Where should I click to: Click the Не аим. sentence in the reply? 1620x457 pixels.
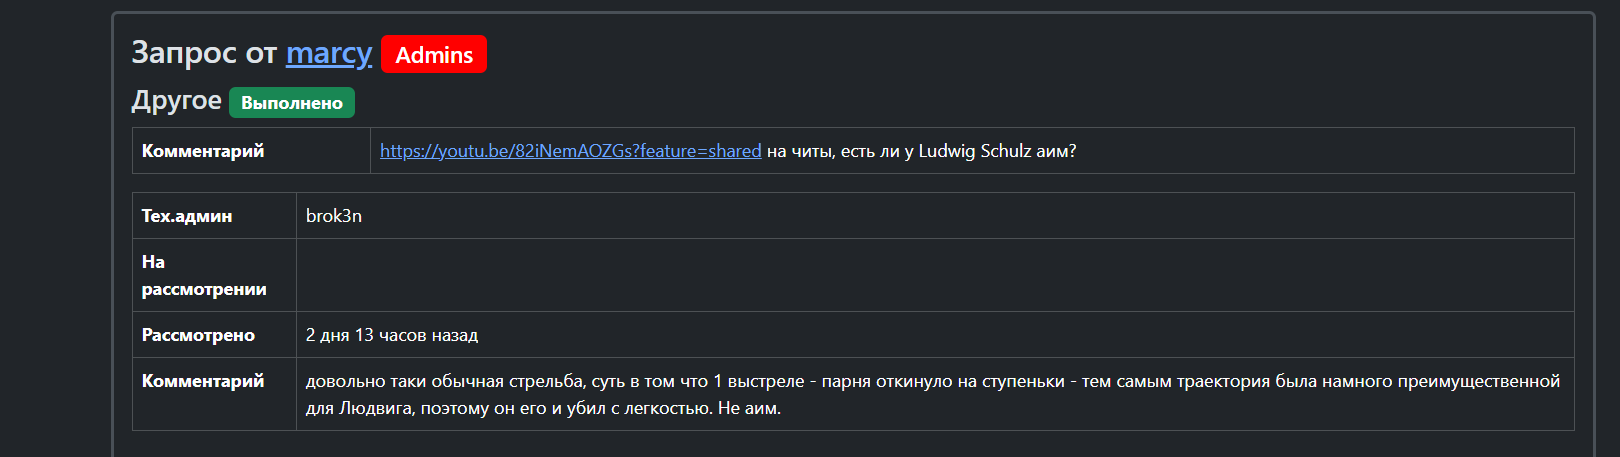(749, 408)
